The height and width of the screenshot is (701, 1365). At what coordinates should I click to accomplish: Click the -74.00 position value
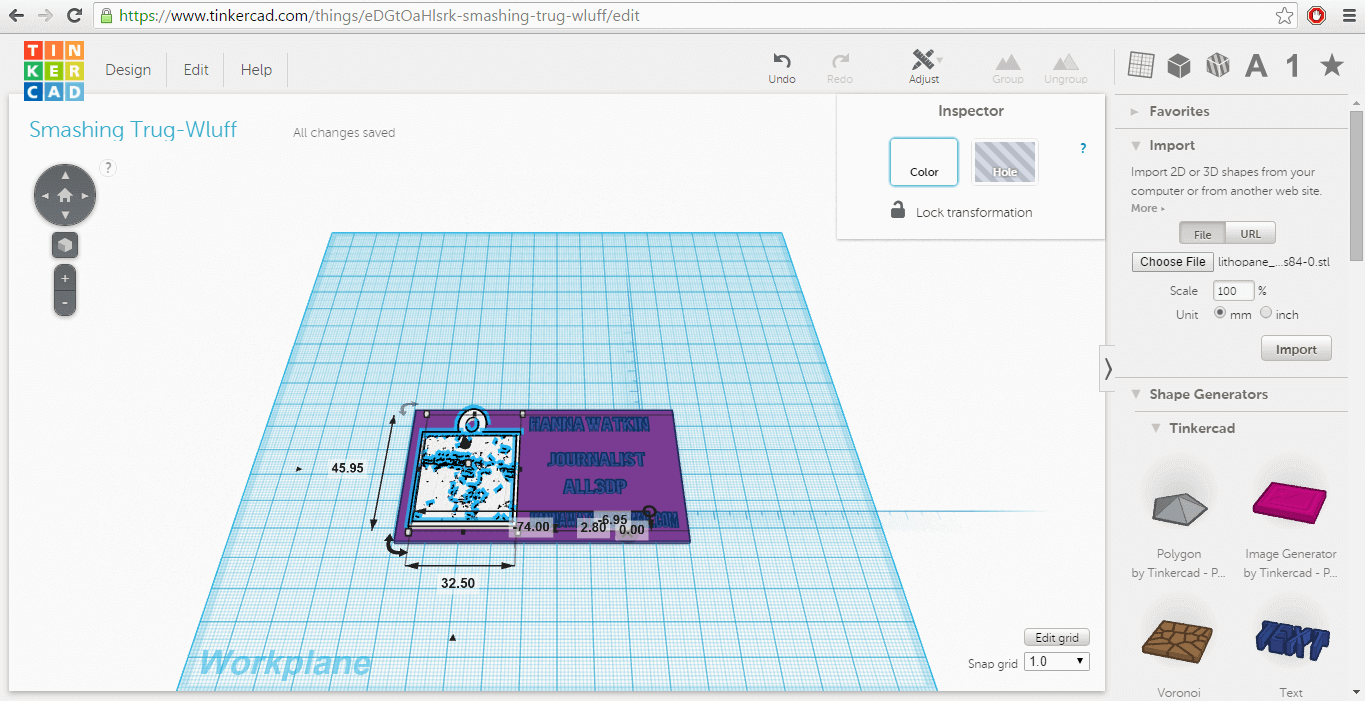pos(531,526)
